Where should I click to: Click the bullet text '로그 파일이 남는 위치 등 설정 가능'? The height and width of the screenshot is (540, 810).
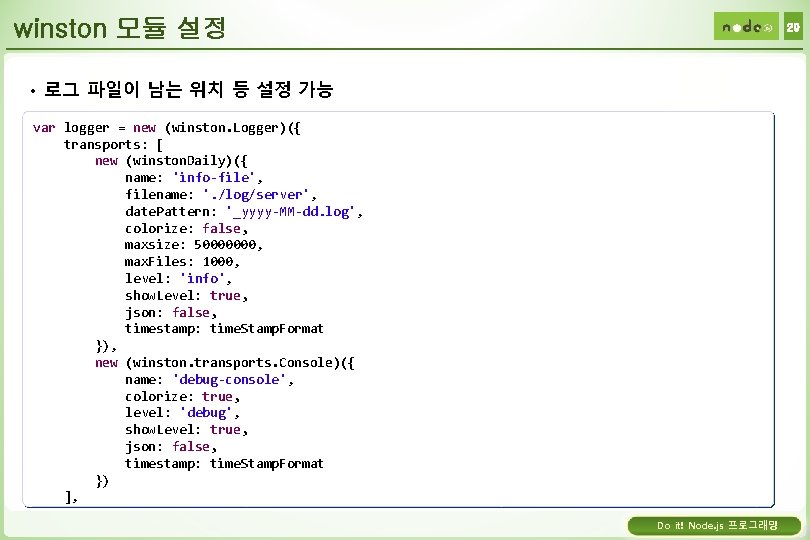coord(189,89)
